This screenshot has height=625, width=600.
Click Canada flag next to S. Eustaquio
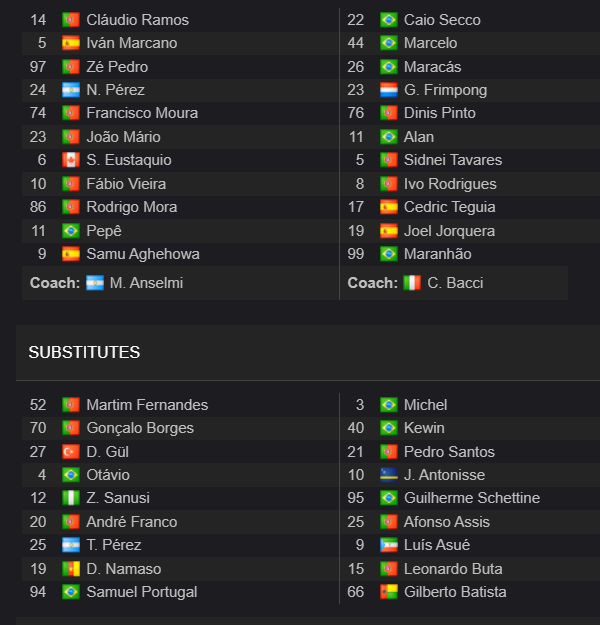[x=71, y=160]
